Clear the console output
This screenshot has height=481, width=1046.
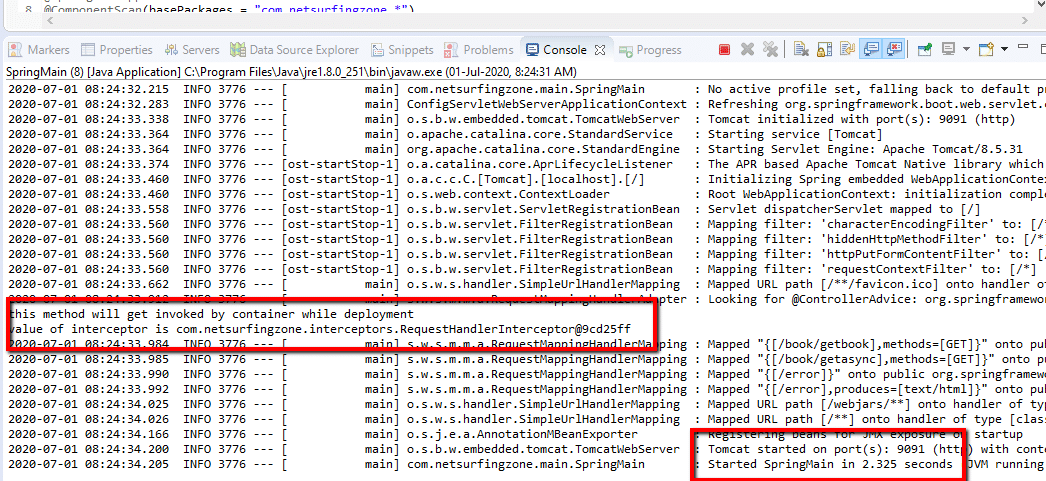pyautogui.click(x=801, y=49)
